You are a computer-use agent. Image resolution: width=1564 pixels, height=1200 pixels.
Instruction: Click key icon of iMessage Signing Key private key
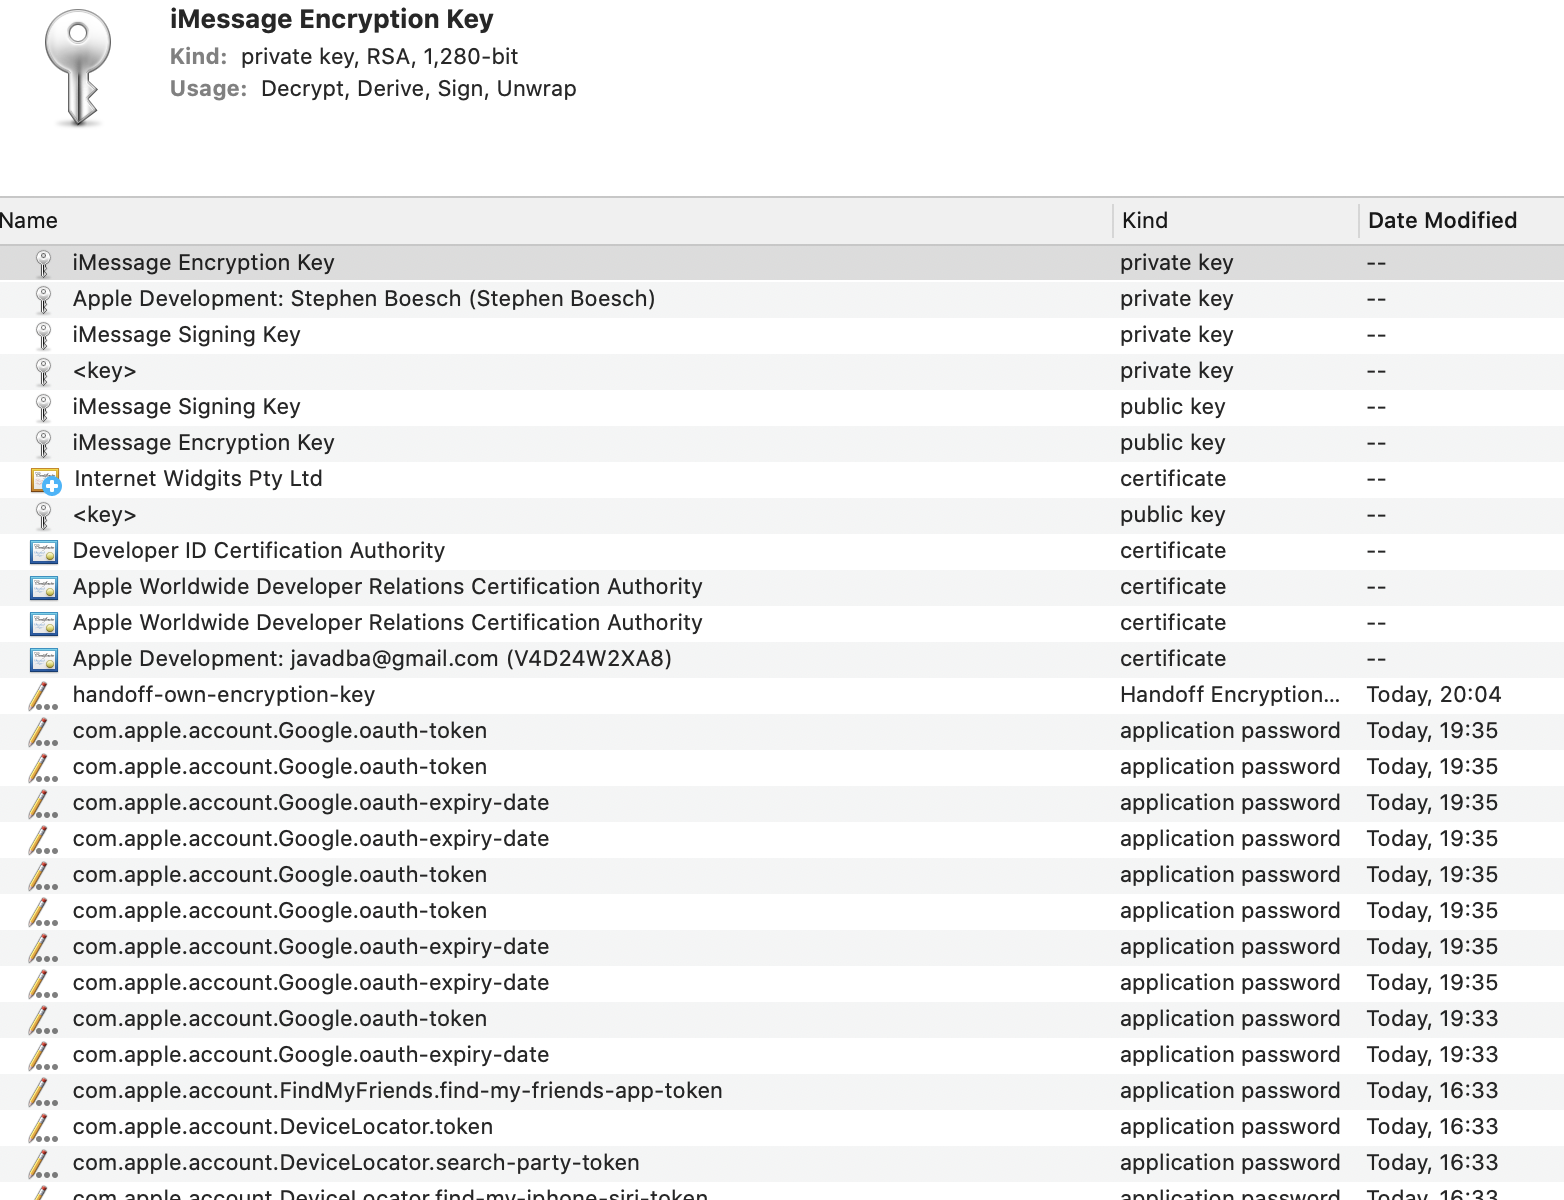pos(43,335)
